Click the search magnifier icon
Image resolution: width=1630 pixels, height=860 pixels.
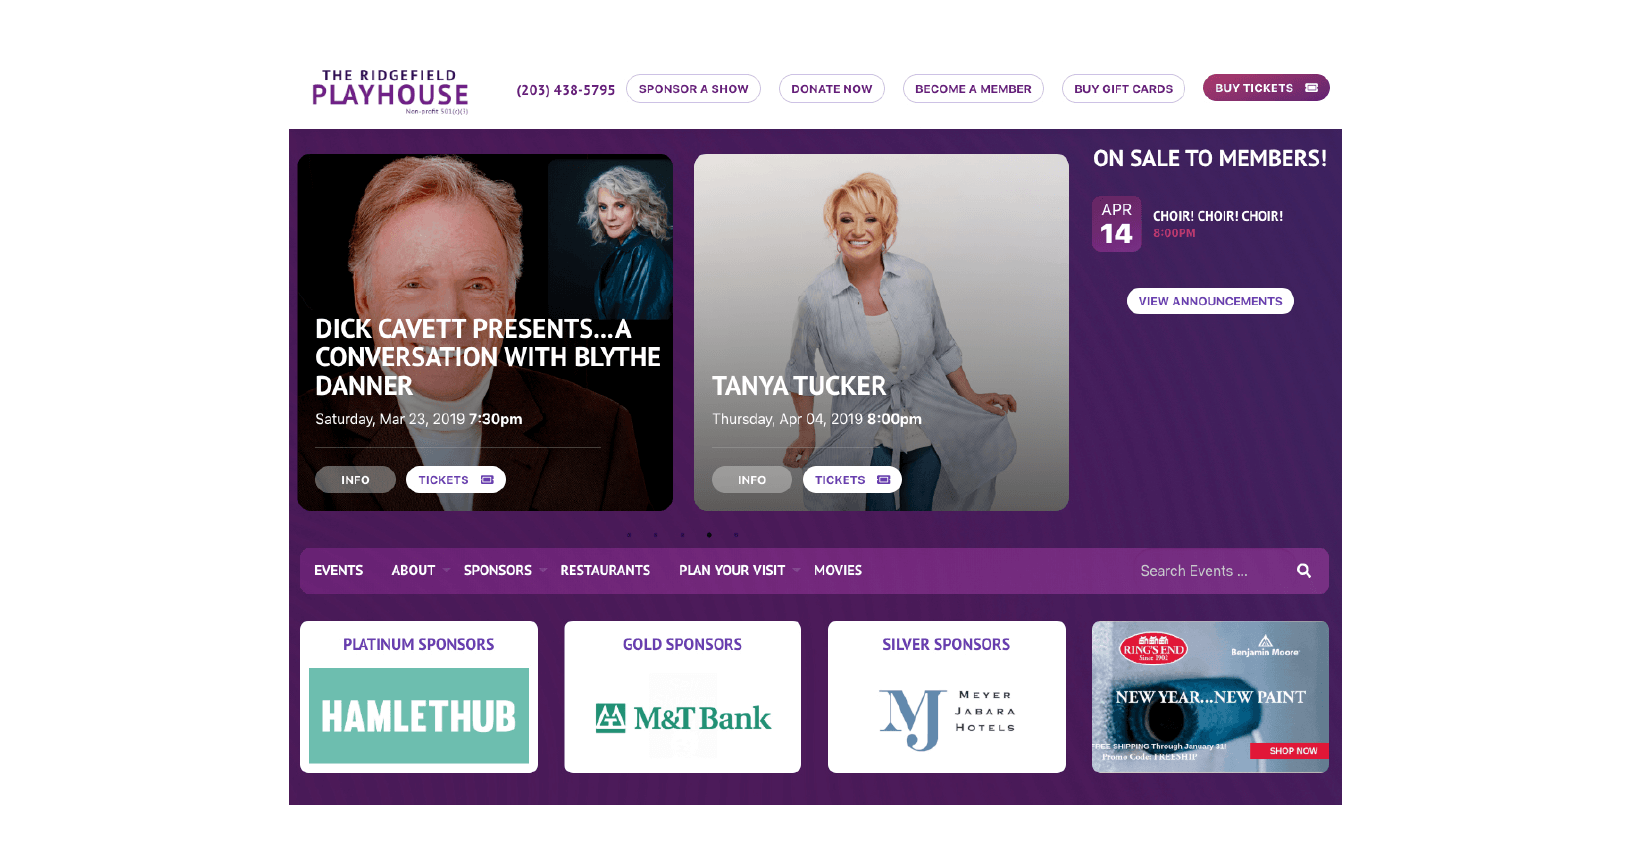pos(1304,571)
